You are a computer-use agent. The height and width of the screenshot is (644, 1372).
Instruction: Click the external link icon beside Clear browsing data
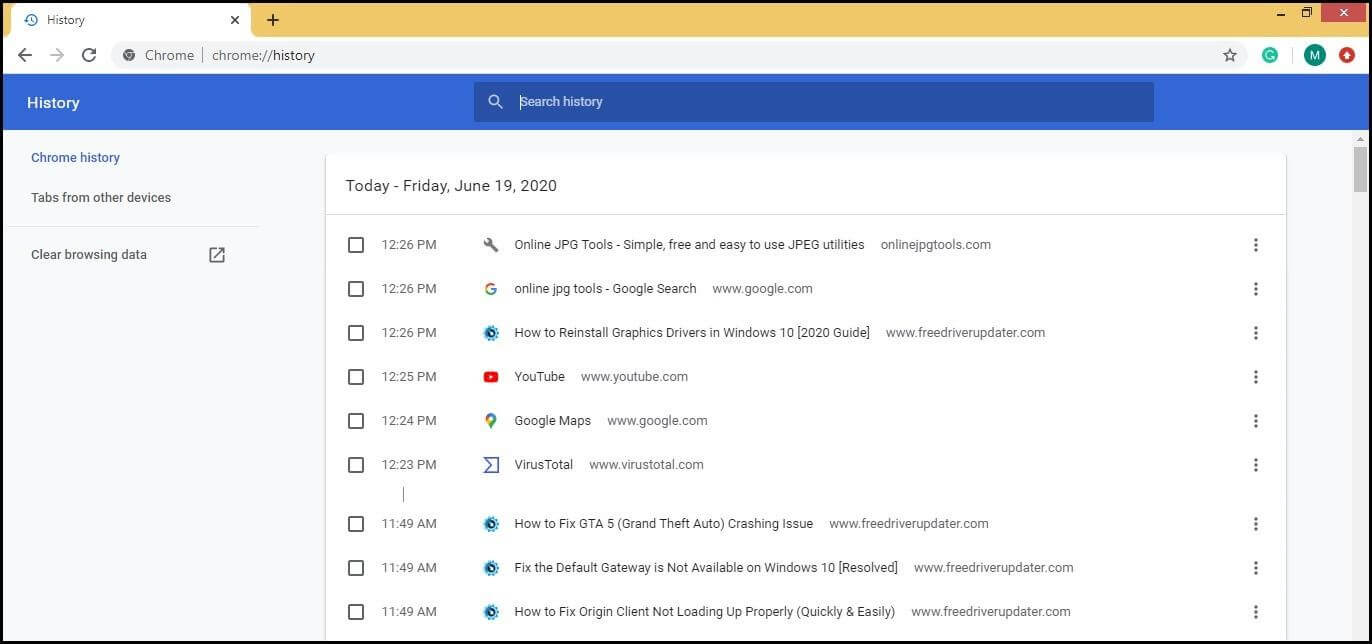217,255
